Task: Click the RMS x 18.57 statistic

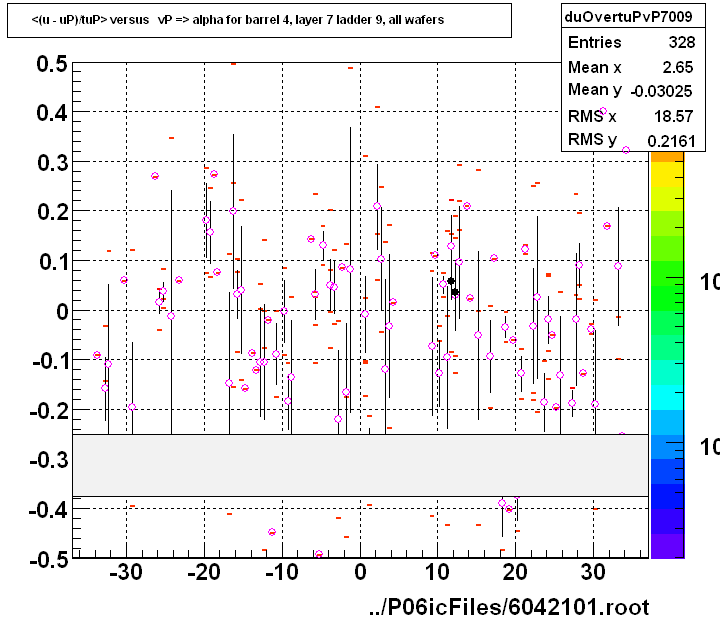Action: point(630,116)
